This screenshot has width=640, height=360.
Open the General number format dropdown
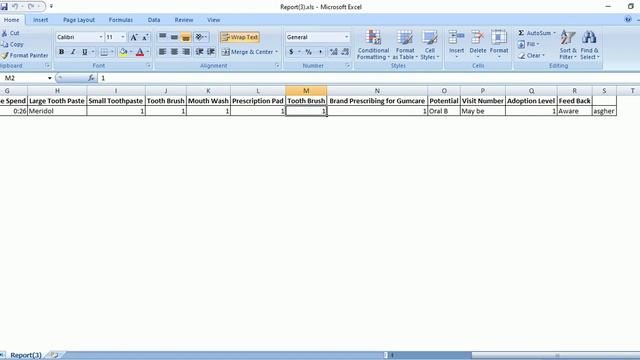pos(346,37)
